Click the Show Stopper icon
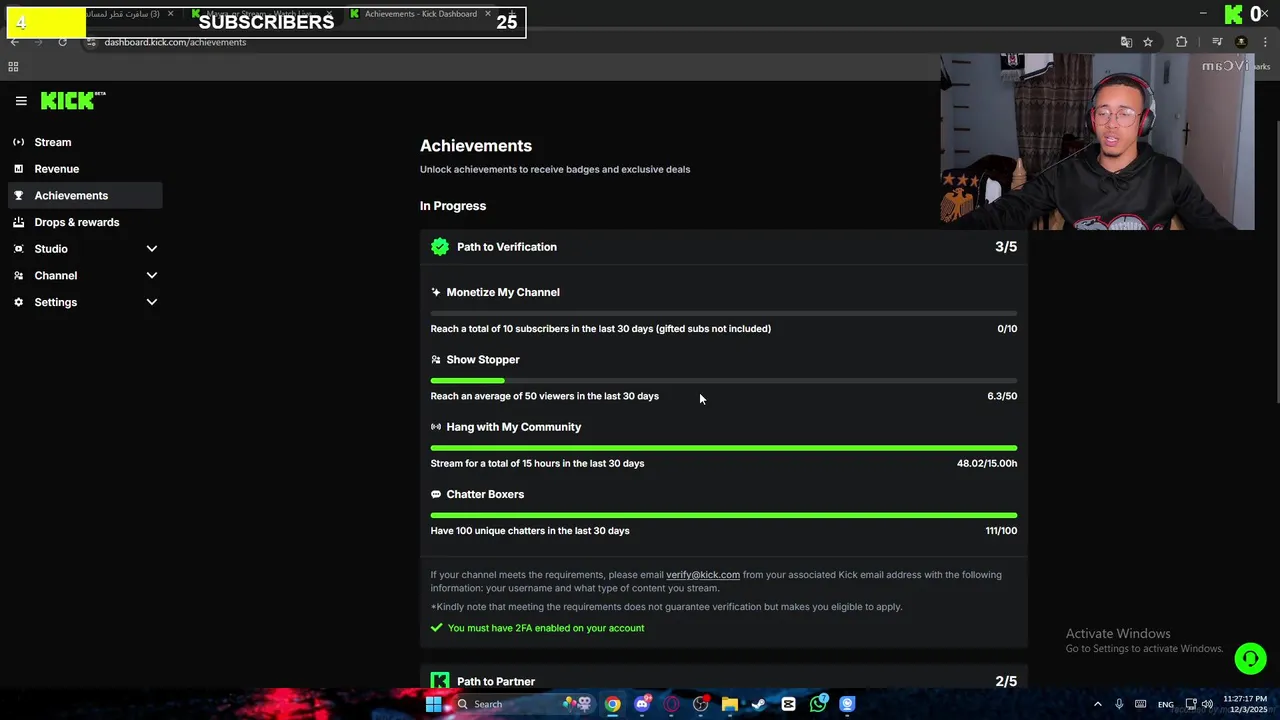Image resolution: width=1280 pixels, height=720 pixels. 436,360
